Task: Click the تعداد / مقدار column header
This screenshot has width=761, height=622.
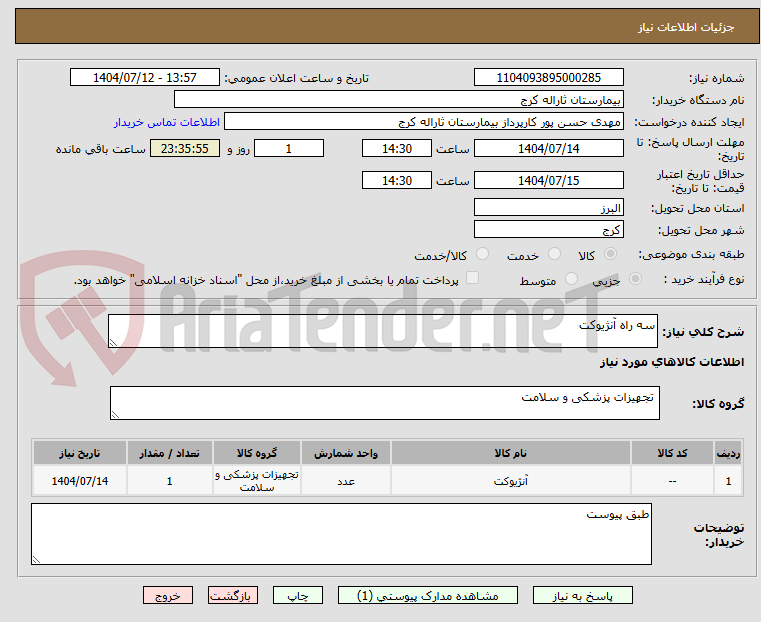Action: coord(169,453)
